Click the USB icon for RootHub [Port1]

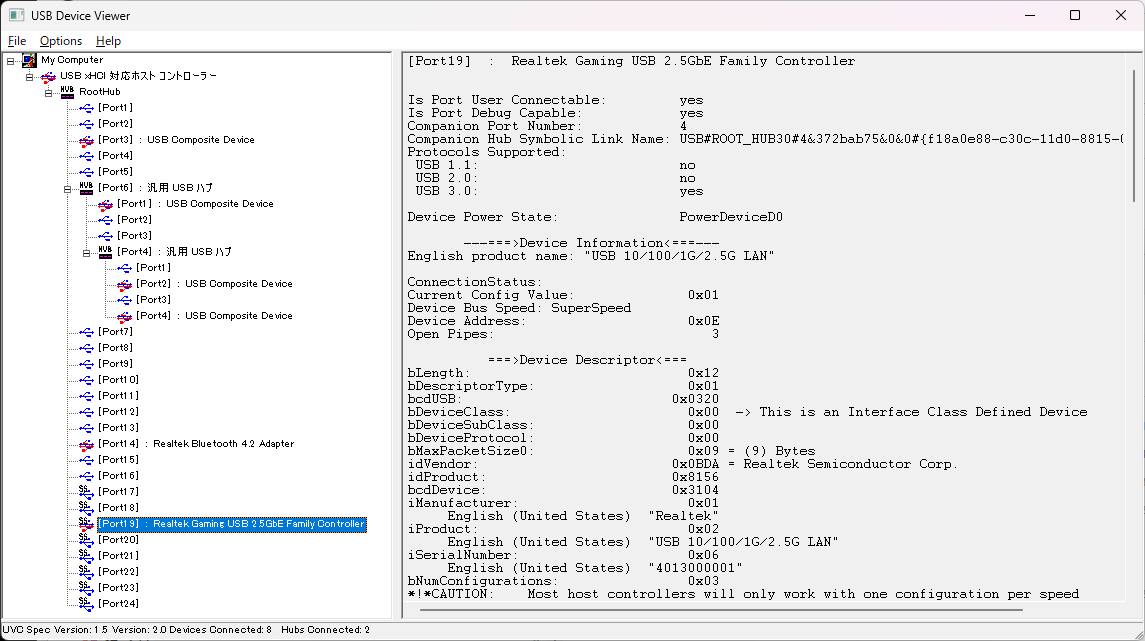pyautogui.click(x=86, y=108)
